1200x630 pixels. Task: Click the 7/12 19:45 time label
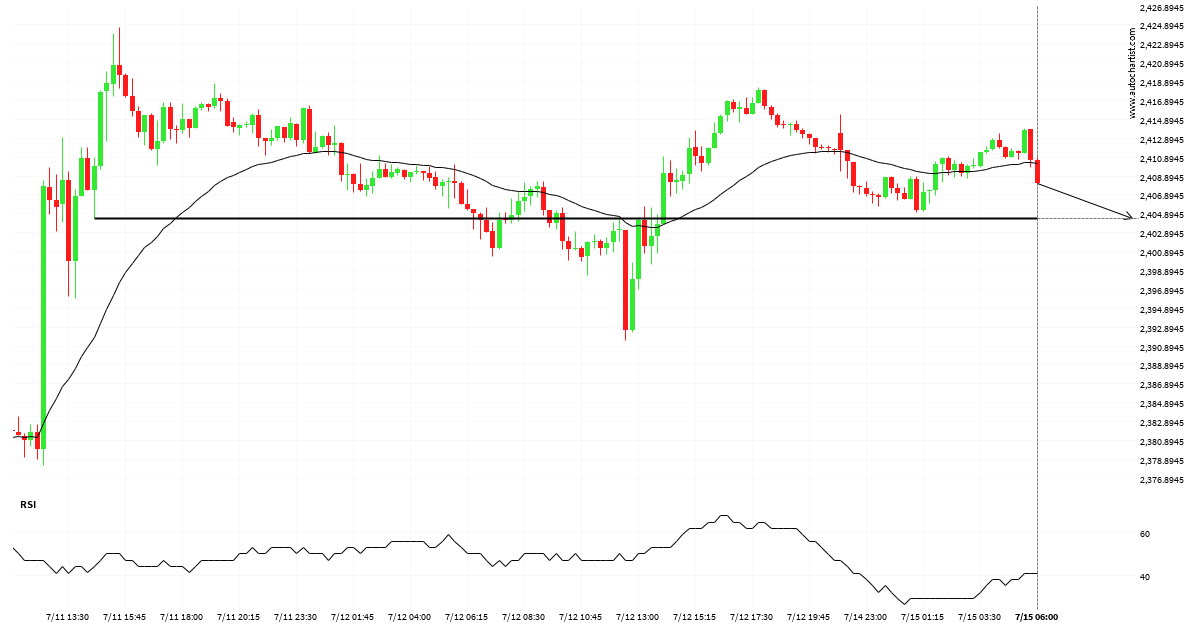click(x=809, y=617)
